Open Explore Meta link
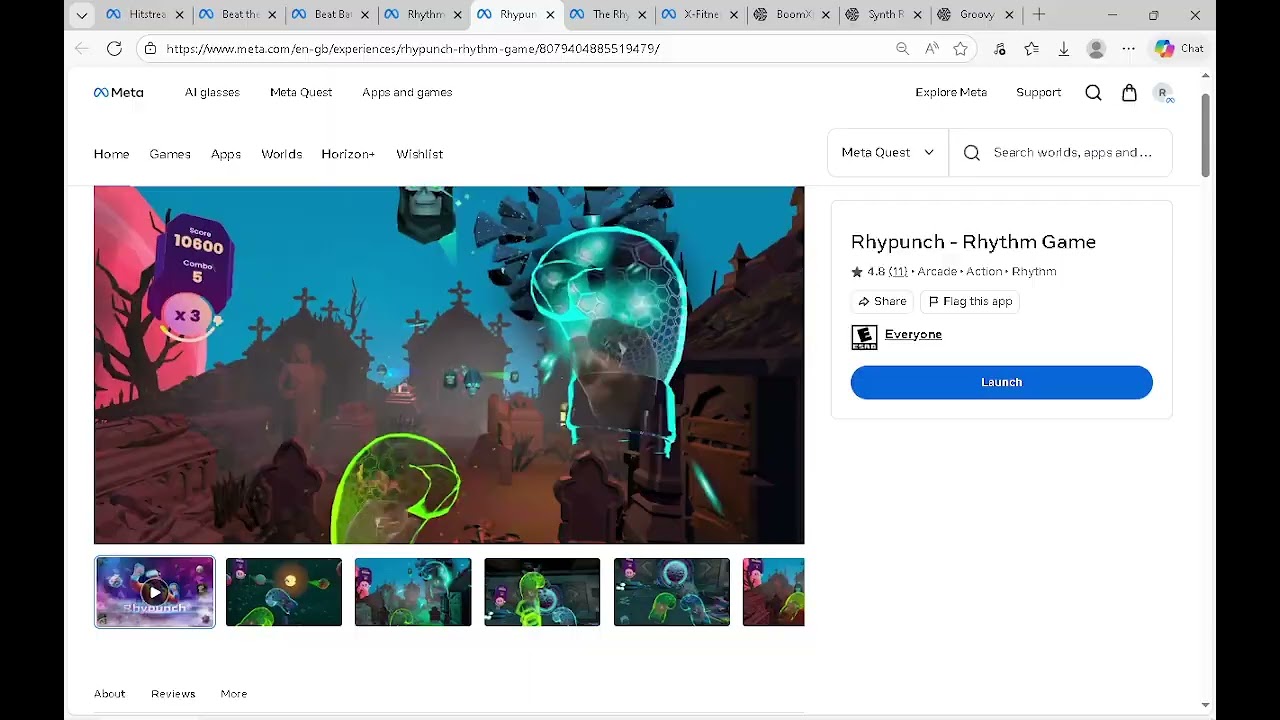Viewport: 1280px width, 720px height. coord(951,92)
